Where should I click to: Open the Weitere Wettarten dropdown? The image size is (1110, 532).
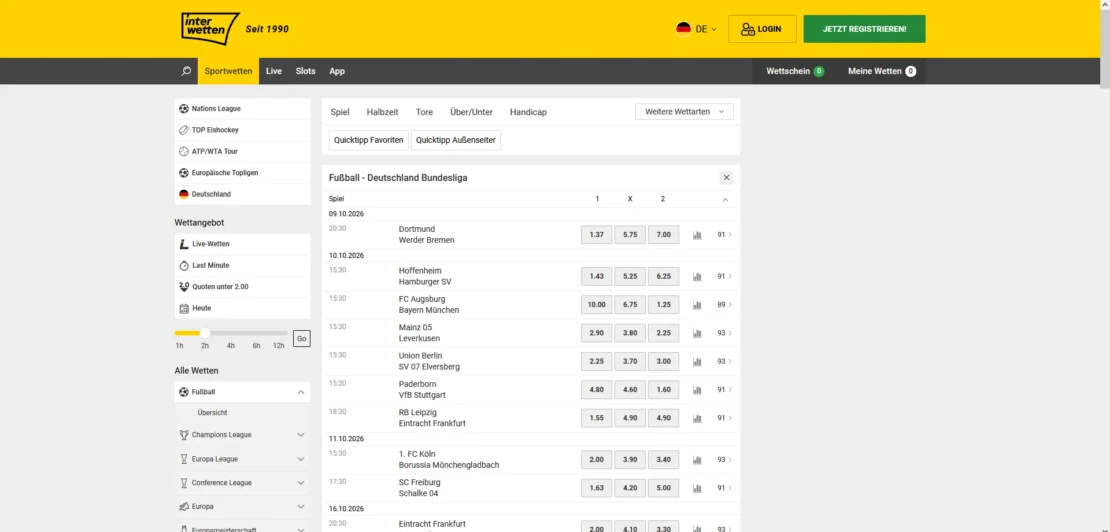click(x=685, y=112)
